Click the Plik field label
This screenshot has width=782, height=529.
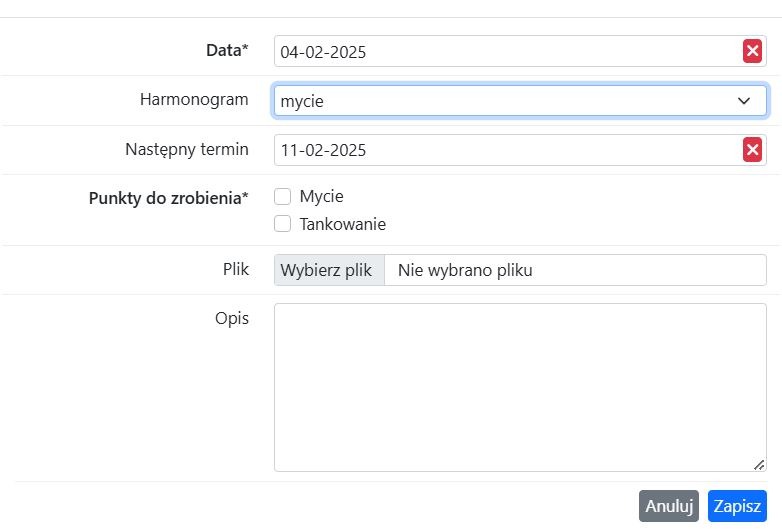tap(235, 269)
